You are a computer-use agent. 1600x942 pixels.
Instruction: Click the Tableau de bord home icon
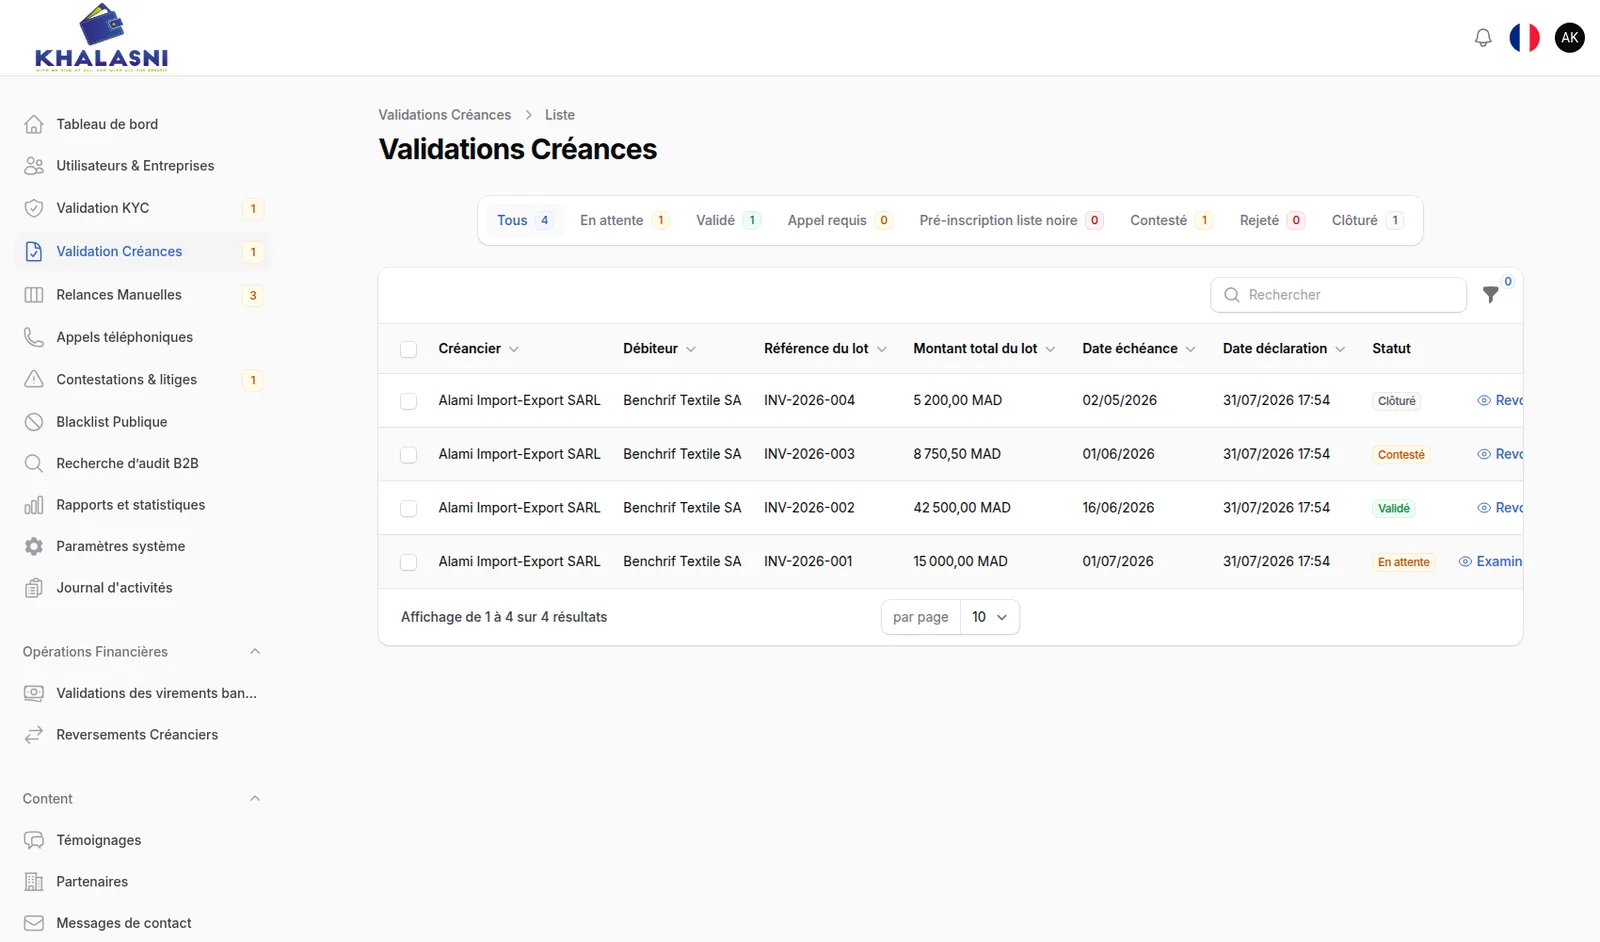pyautogui.click(x=34, y=124)
